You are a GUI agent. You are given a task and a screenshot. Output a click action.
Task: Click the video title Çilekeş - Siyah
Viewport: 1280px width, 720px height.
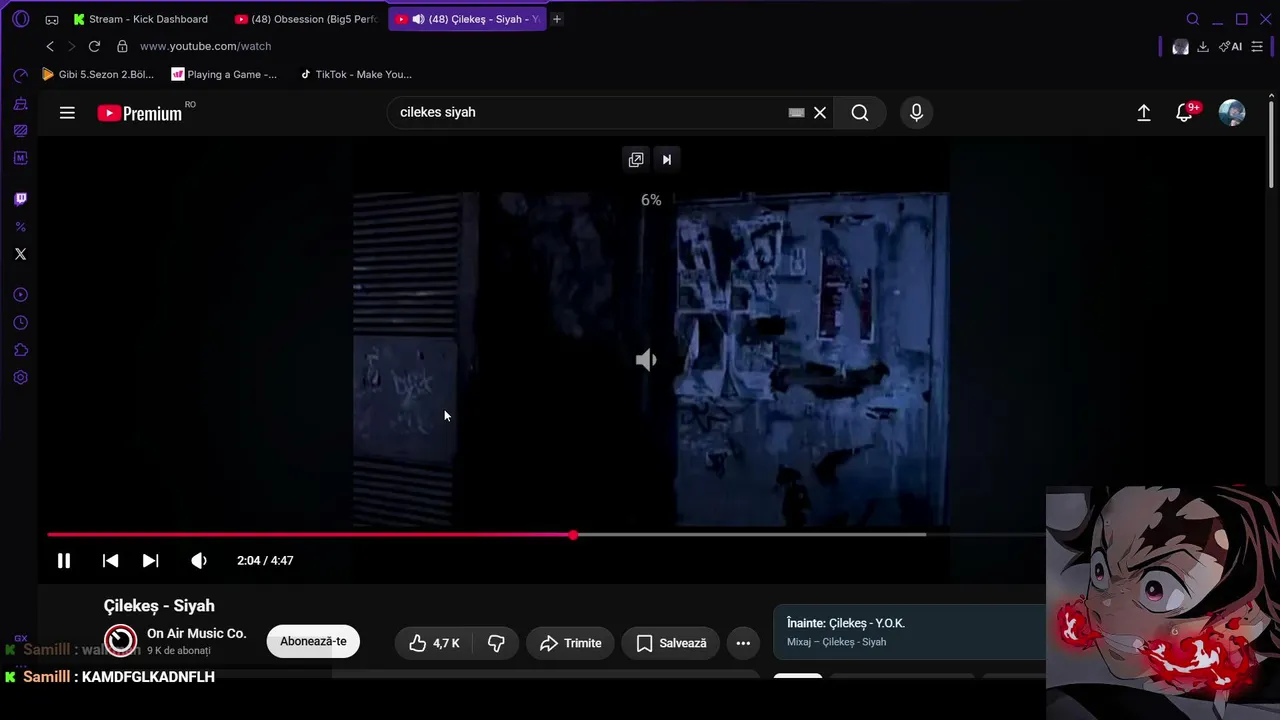(x=159, y=606)
